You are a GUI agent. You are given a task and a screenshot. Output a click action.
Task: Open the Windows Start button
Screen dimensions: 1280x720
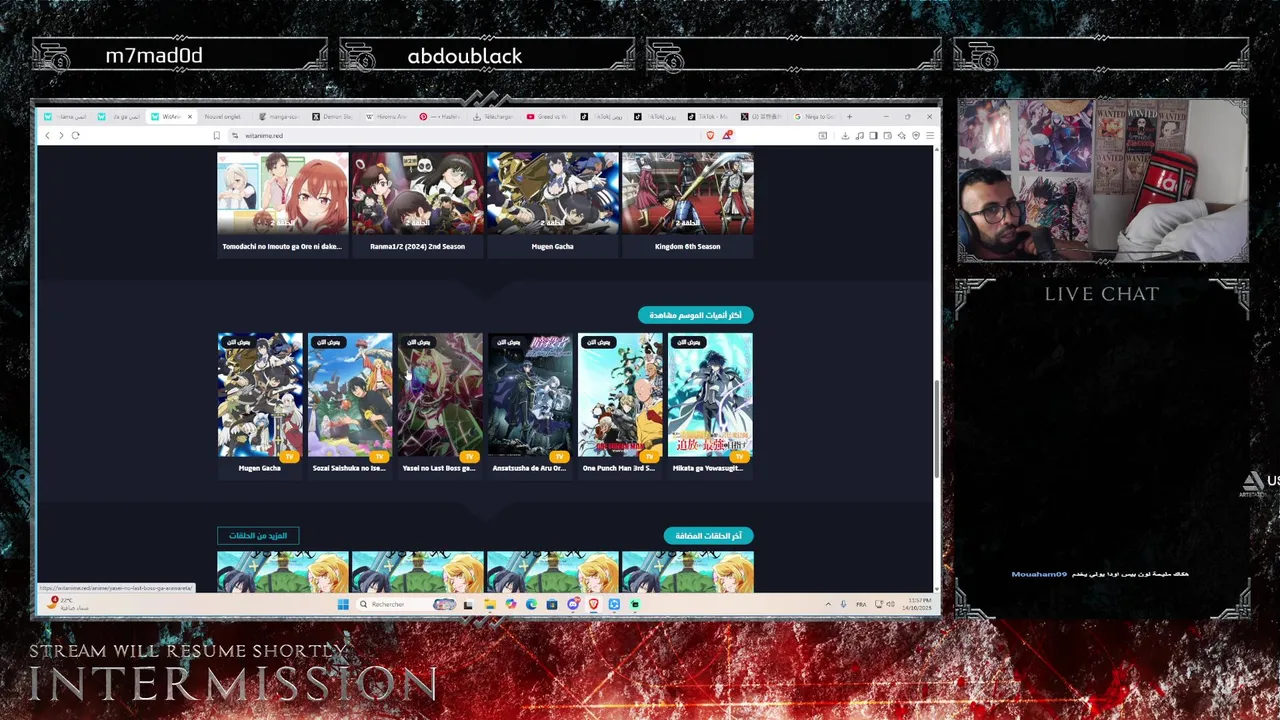click(x=343, y=604)
